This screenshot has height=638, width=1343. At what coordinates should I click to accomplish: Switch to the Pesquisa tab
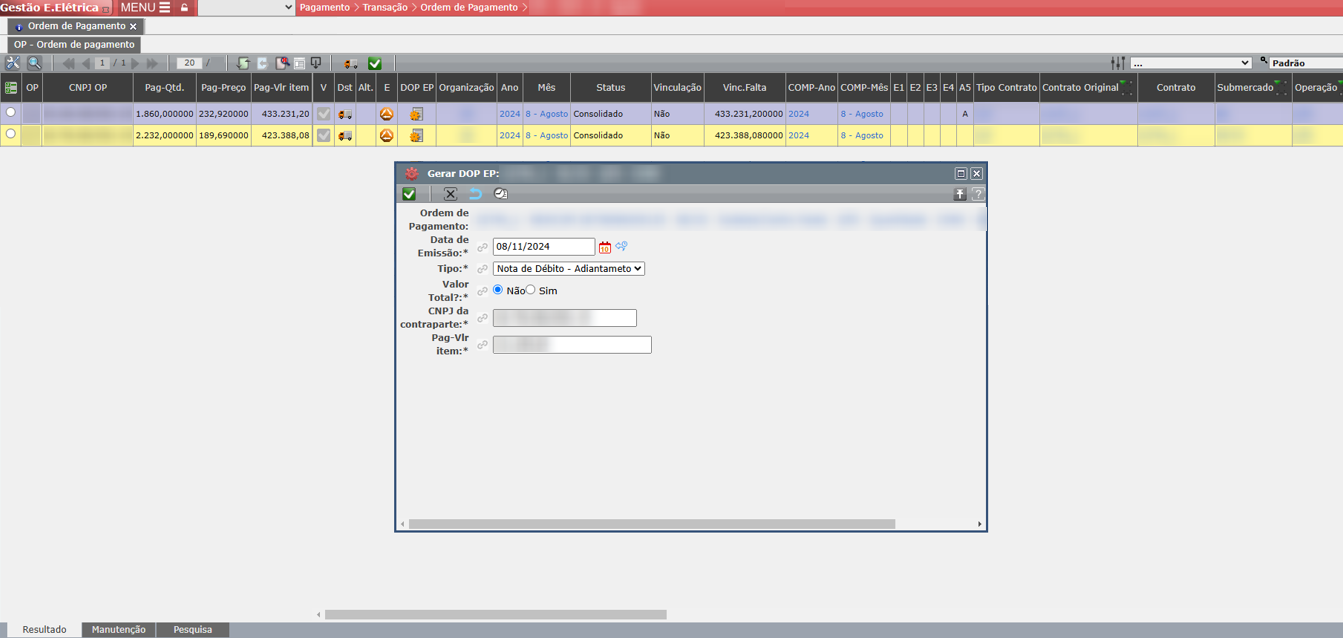(192, 630)
